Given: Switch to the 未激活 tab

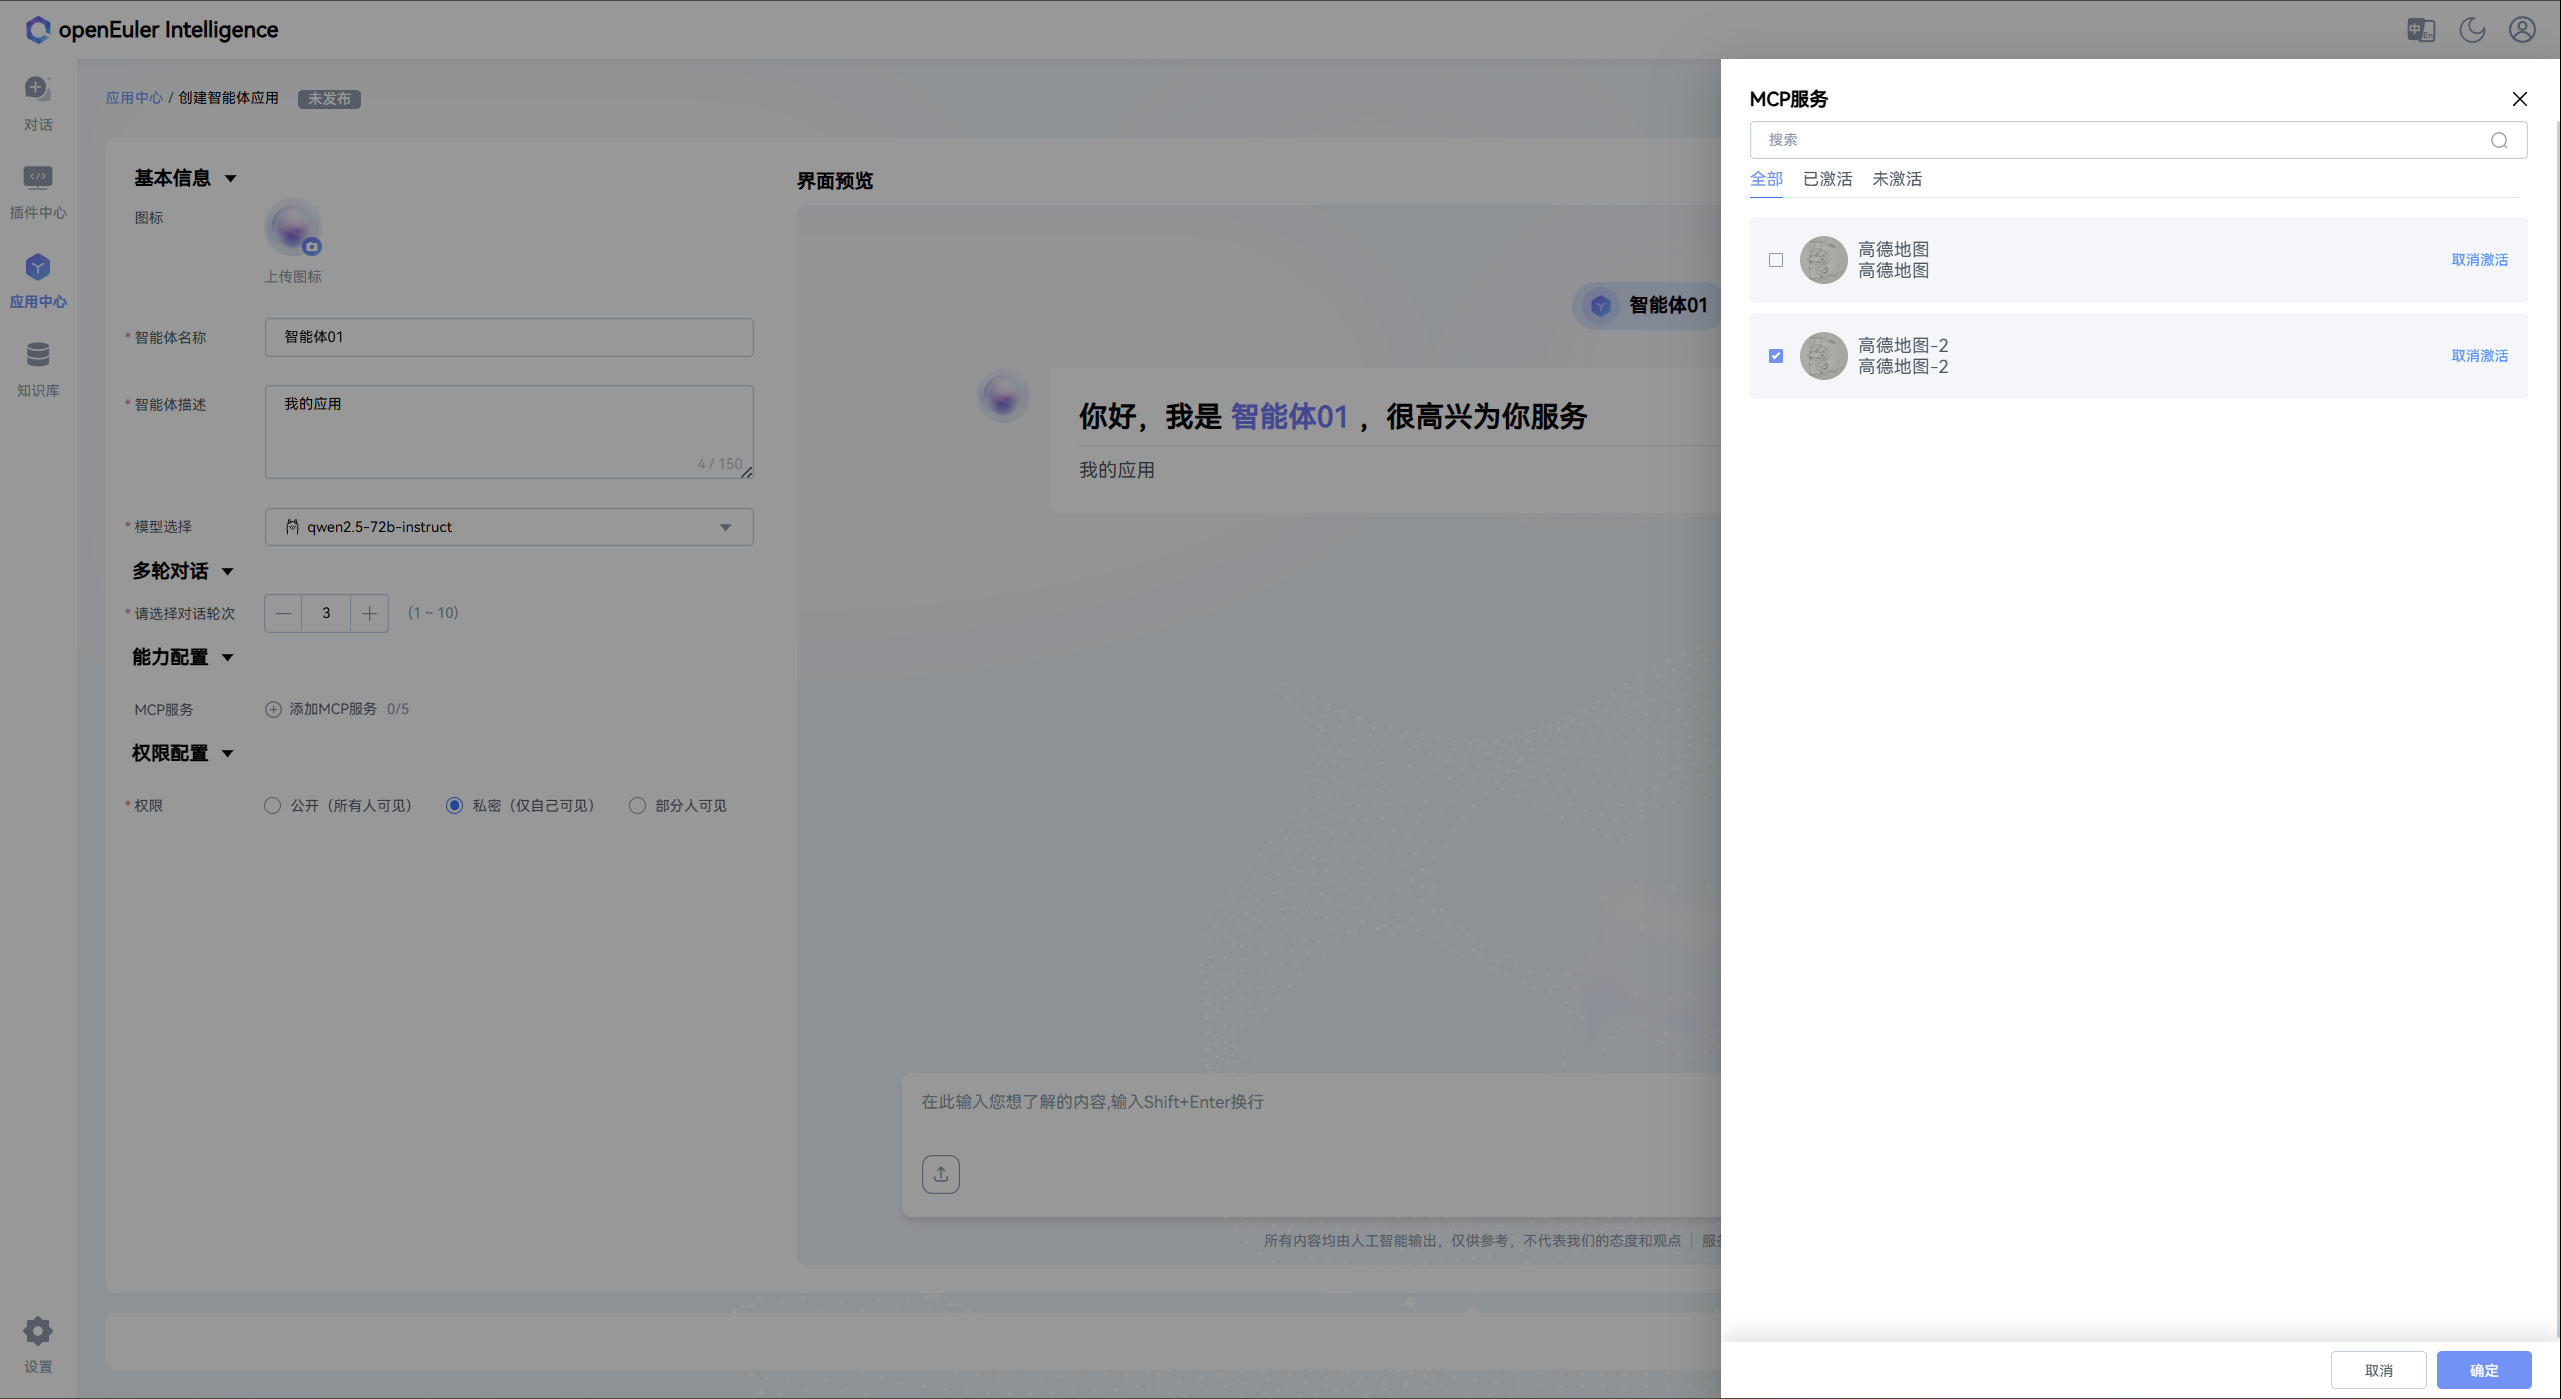Looking at the screenshot, I should click(x=1897, y=178).
